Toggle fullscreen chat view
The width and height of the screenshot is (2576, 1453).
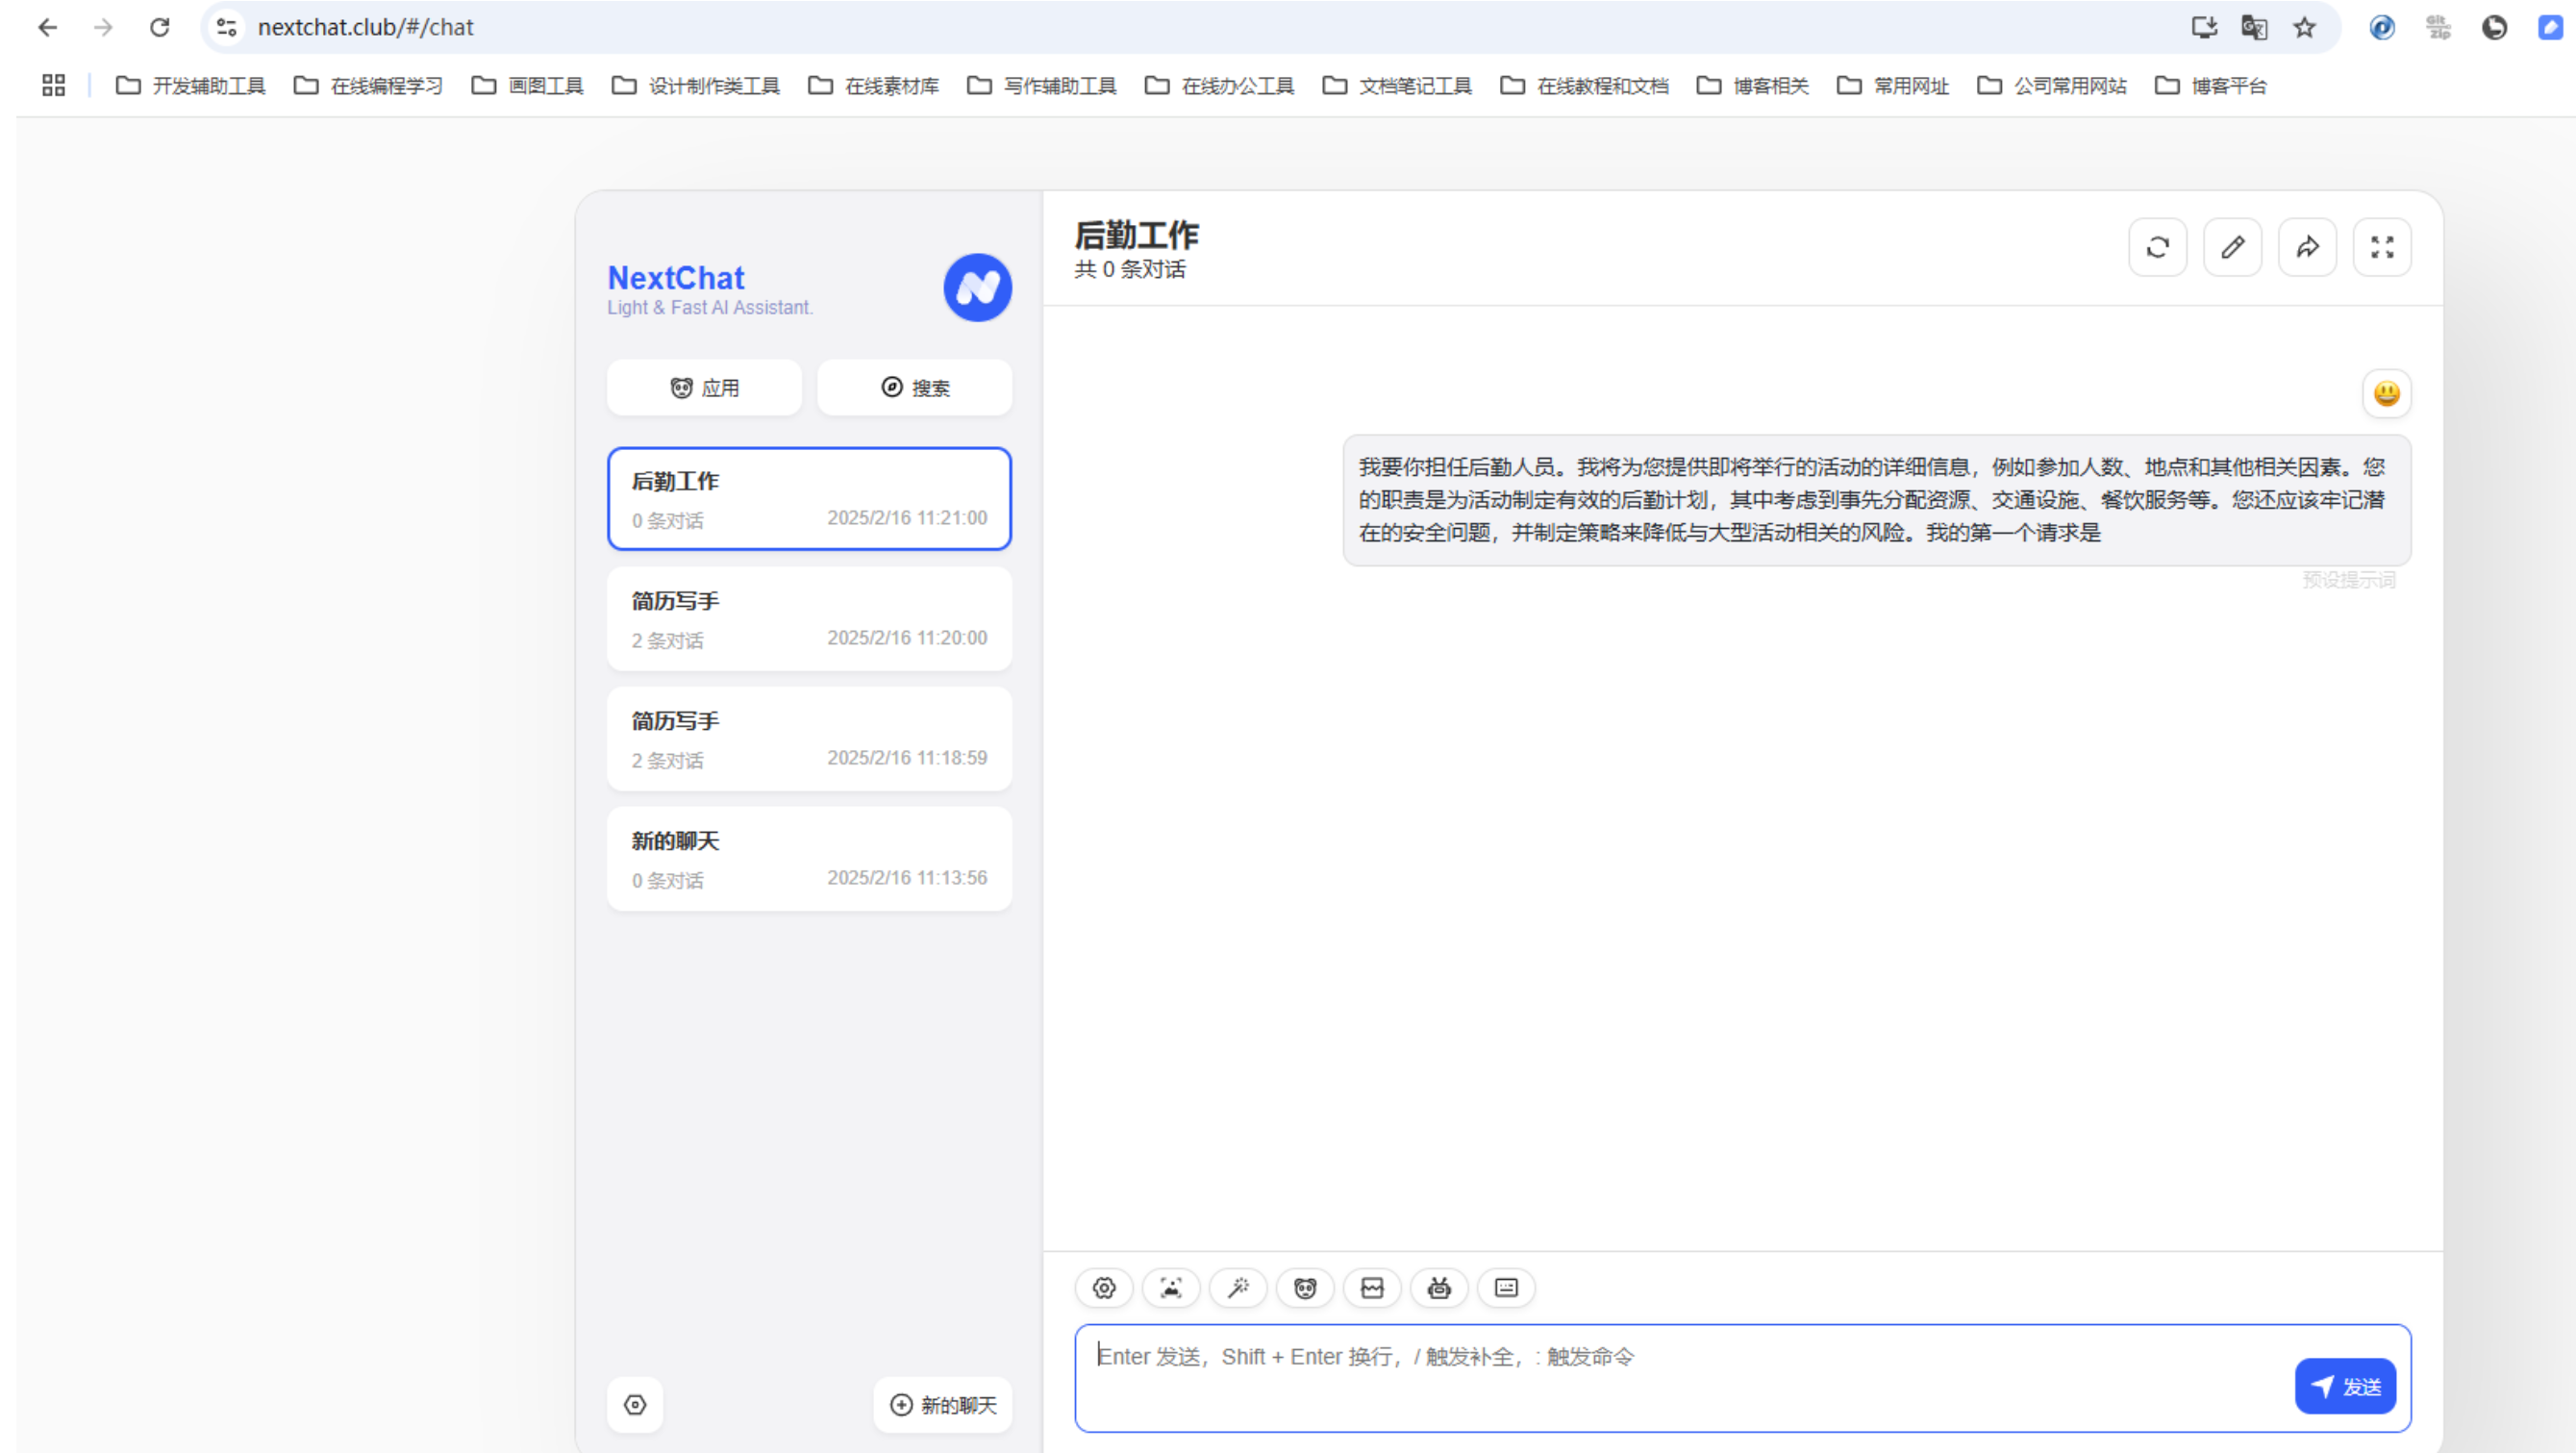pos(2382,247)
